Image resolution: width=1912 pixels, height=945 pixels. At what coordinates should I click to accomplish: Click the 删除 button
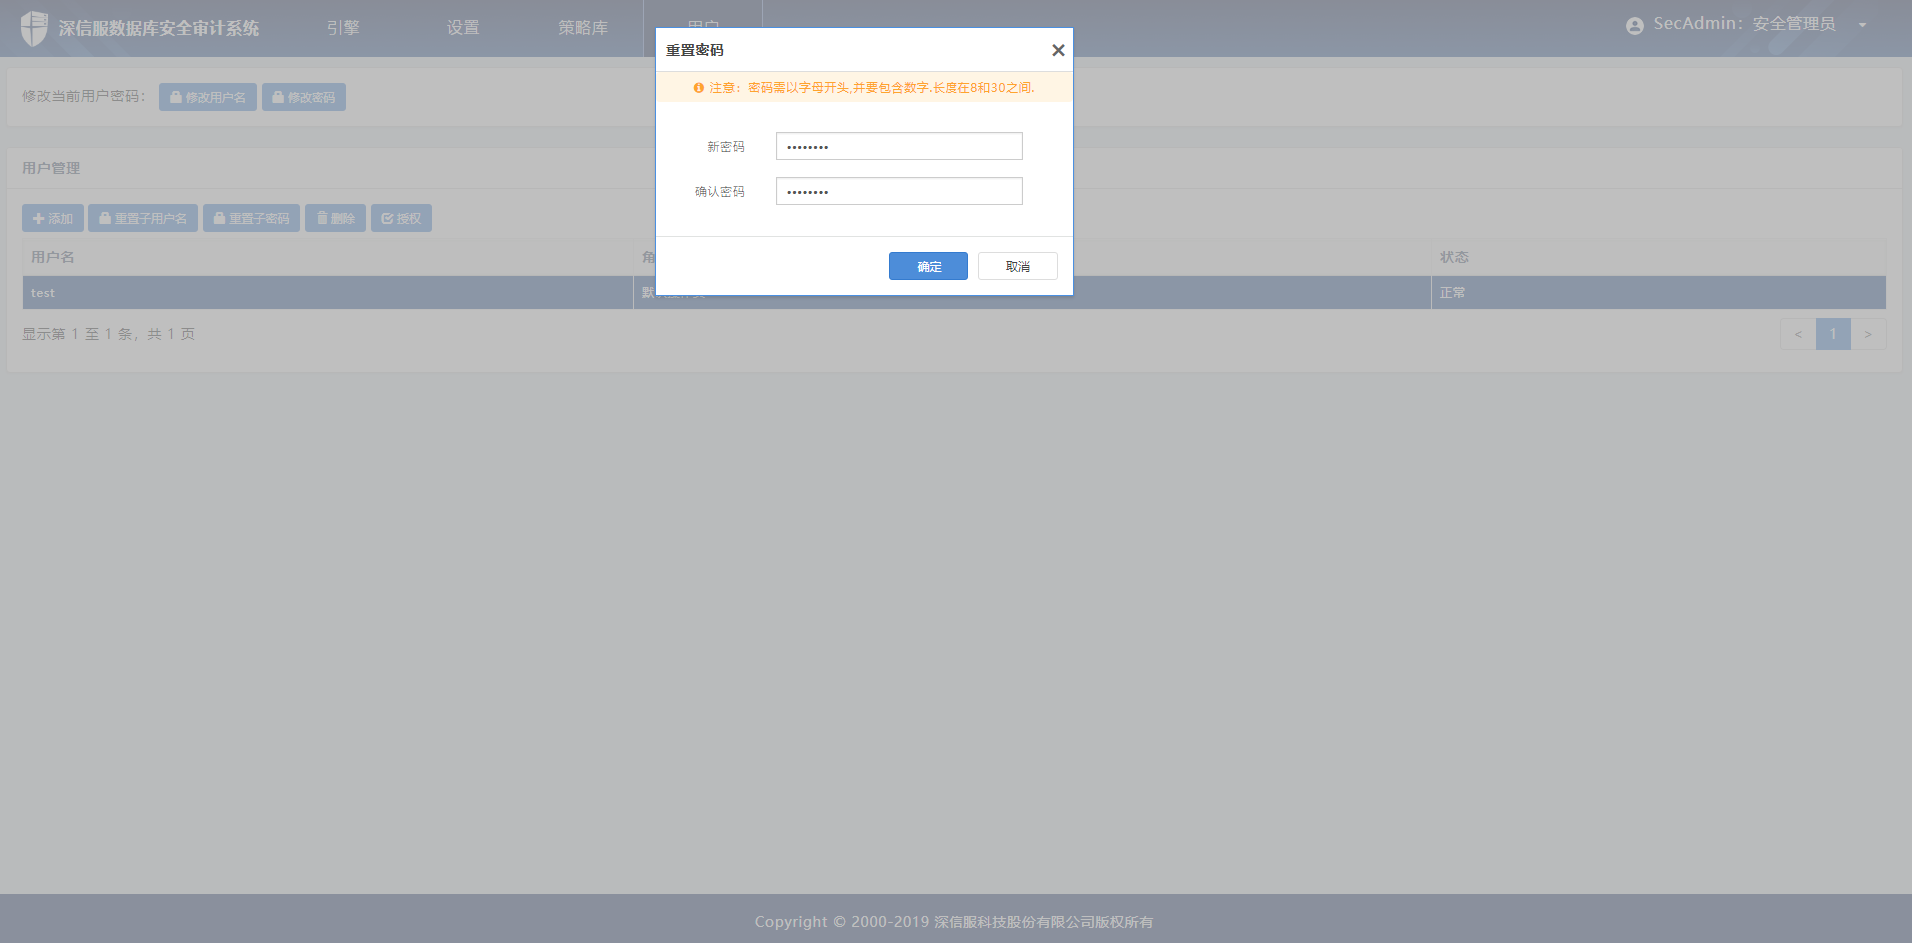pyautogui.click(x=335, y=218)
